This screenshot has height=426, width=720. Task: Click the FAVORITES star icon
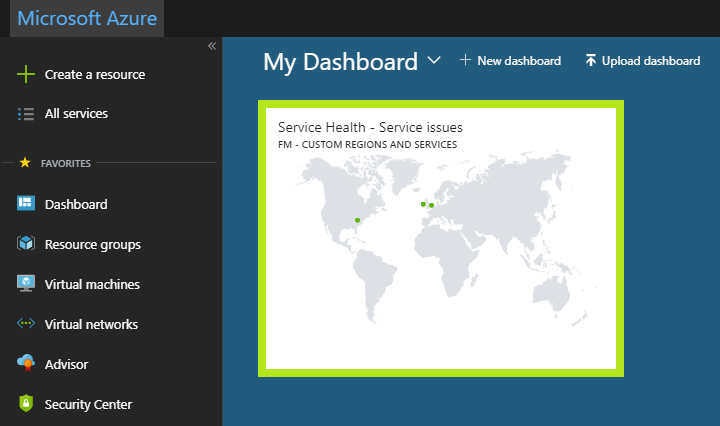point(25,163)
